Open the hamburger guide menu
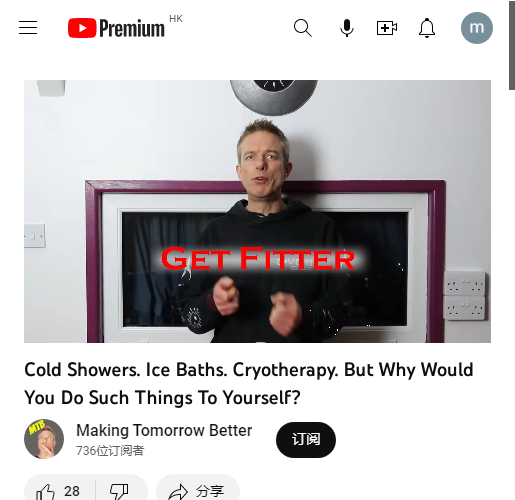Screen dimensions: 515x500 pos(28,28)
